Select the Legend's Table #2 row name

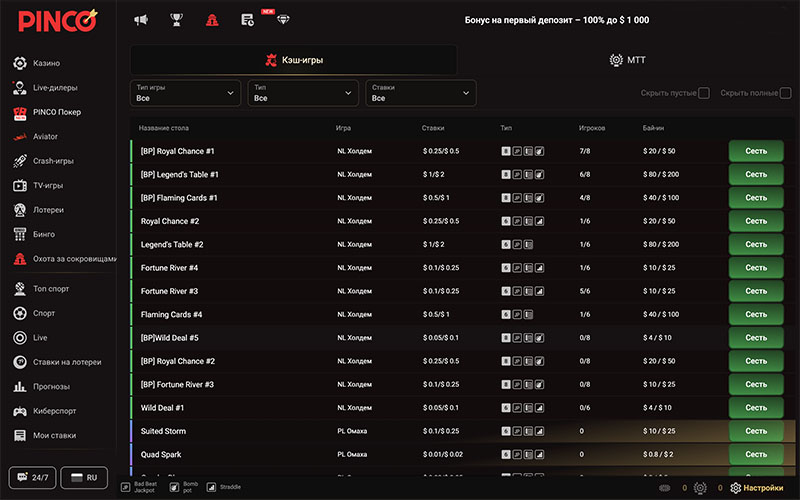[x=172, y=244]
